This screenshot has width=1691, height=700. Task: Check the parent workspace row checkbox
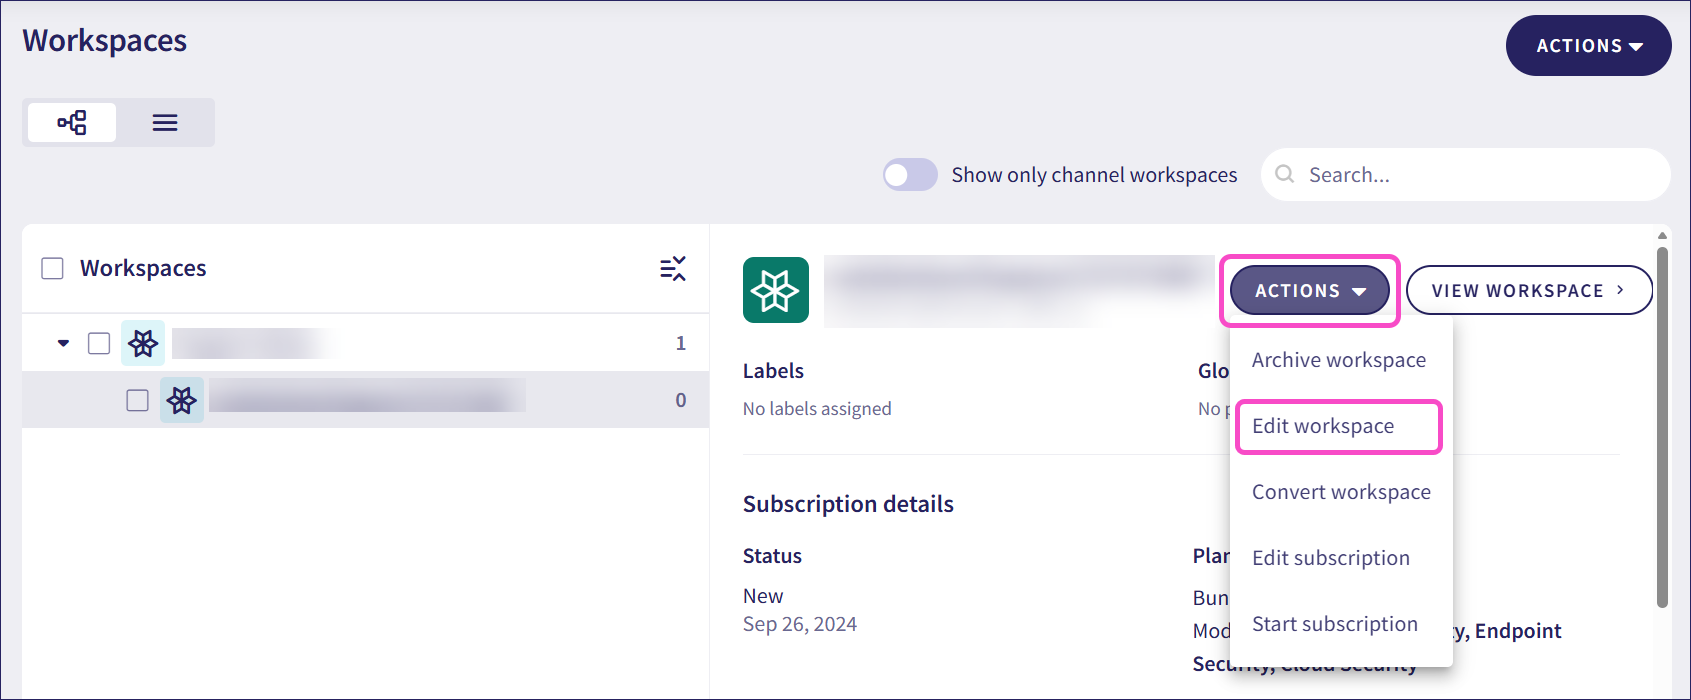tap(99, 344)
